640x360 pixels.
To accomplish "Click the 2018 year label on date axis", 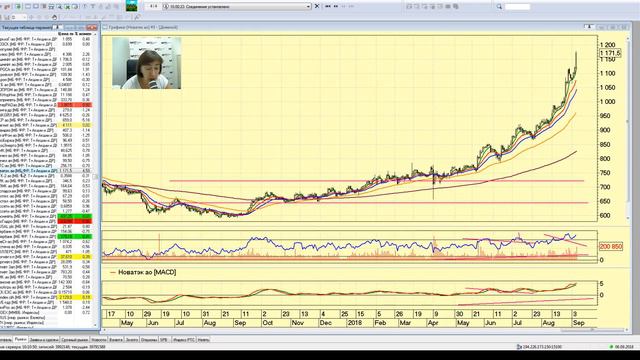I will tap(354, 323).
